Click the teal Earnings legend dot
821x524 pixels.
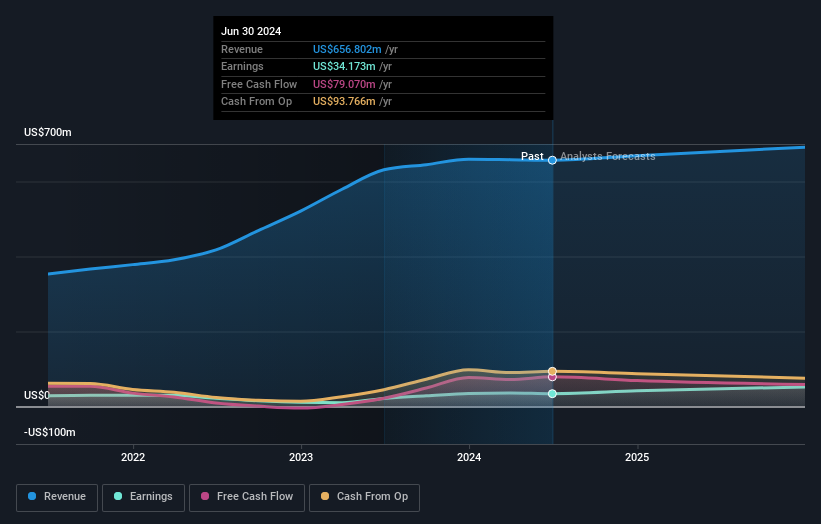click(118, 496)
